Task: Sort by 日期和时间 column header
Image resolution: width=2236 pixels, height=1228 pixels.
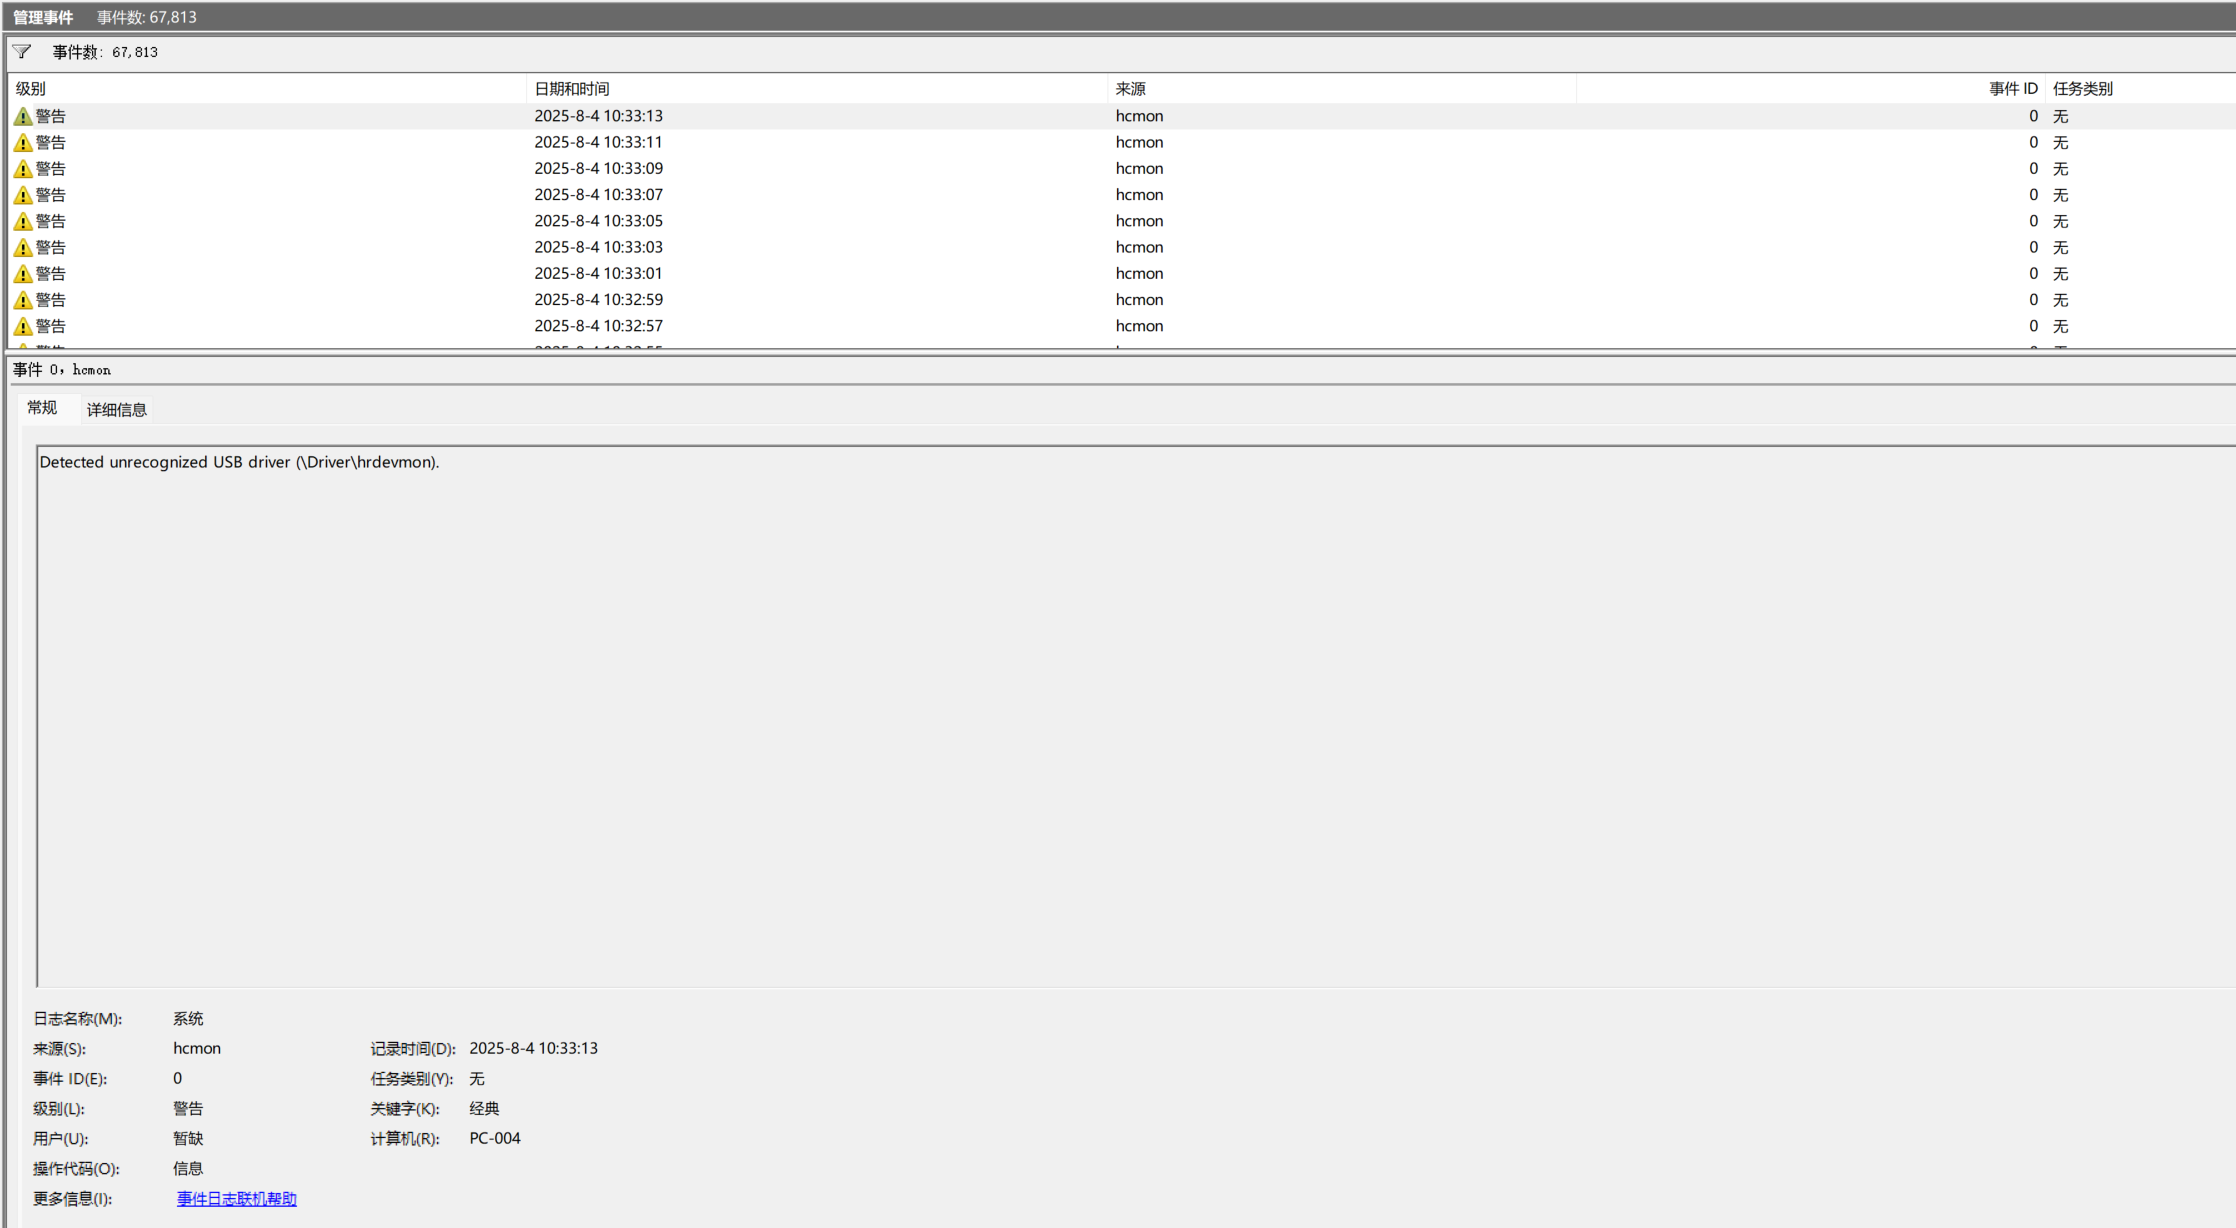Action: tap(571, 89)
